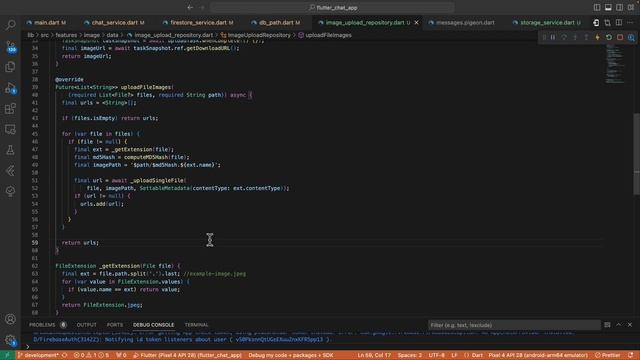This screenshot has width=640, height=360.
Task: Pause the debug session
Action: point(553,37)
